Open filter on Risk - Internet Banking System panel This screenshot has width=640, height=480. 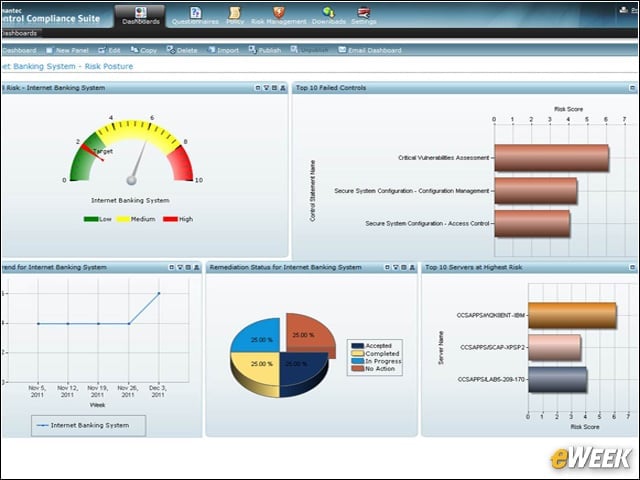(266, 88)
